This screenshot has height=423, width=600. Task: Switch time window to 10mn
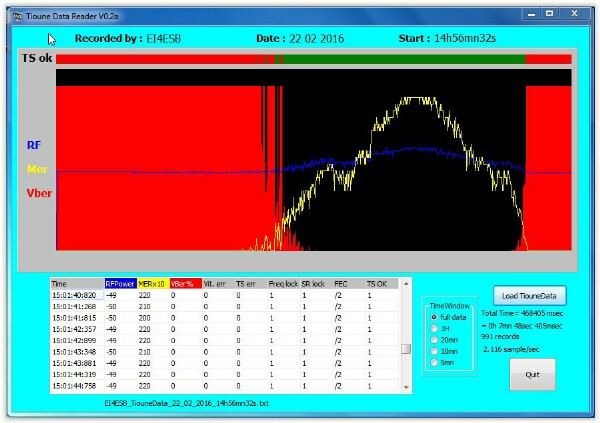(433, 350)
